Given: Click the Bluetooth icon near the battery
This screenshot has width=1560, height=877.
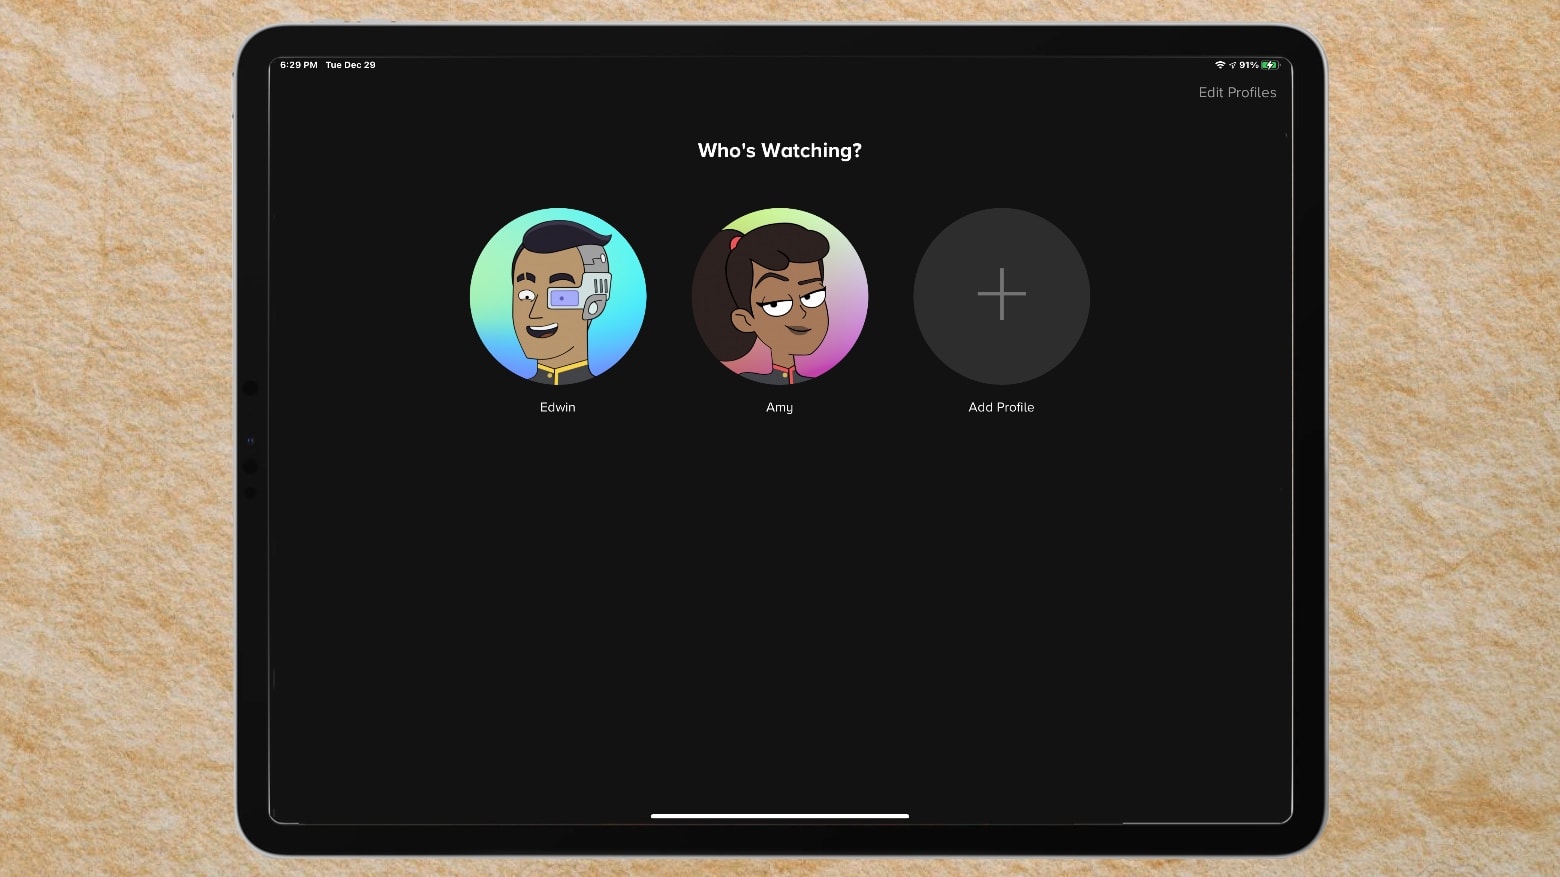Looking at the screenshot, I should click(1233, 65).
